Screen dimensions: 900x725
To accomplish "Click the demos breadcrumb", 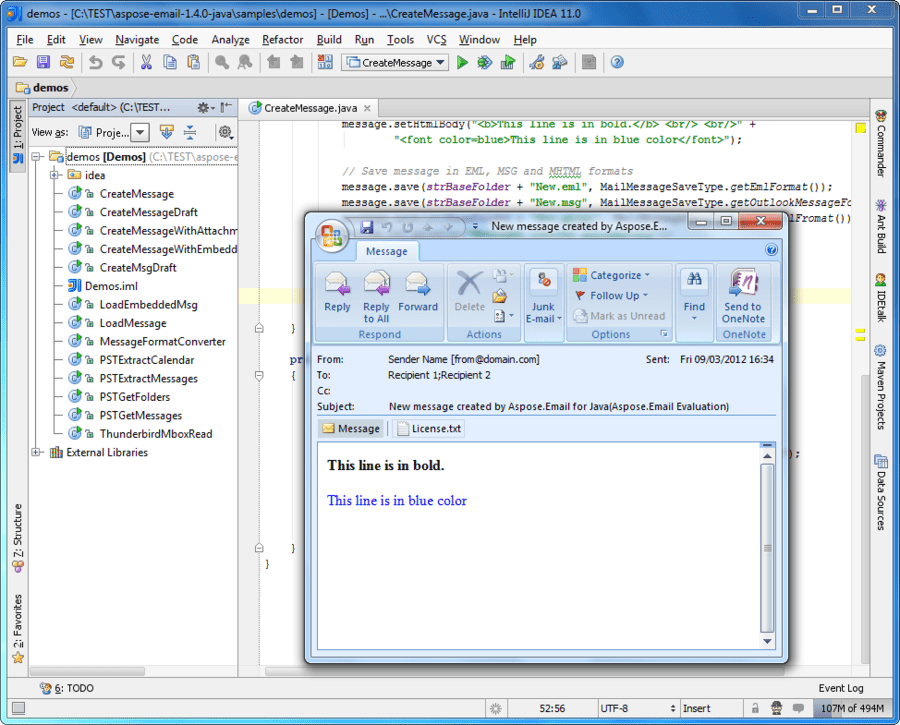I will coord(44,87).
